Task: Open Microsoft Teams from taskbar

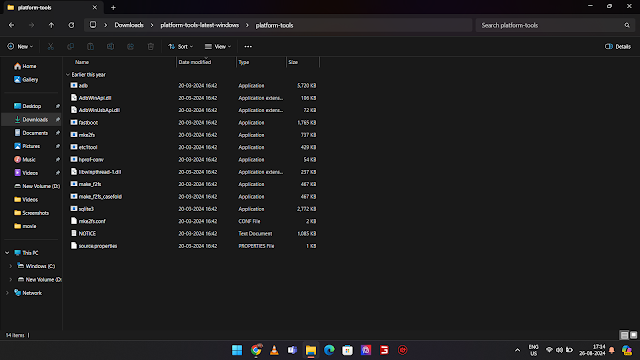Action: (x=292, y=350)
